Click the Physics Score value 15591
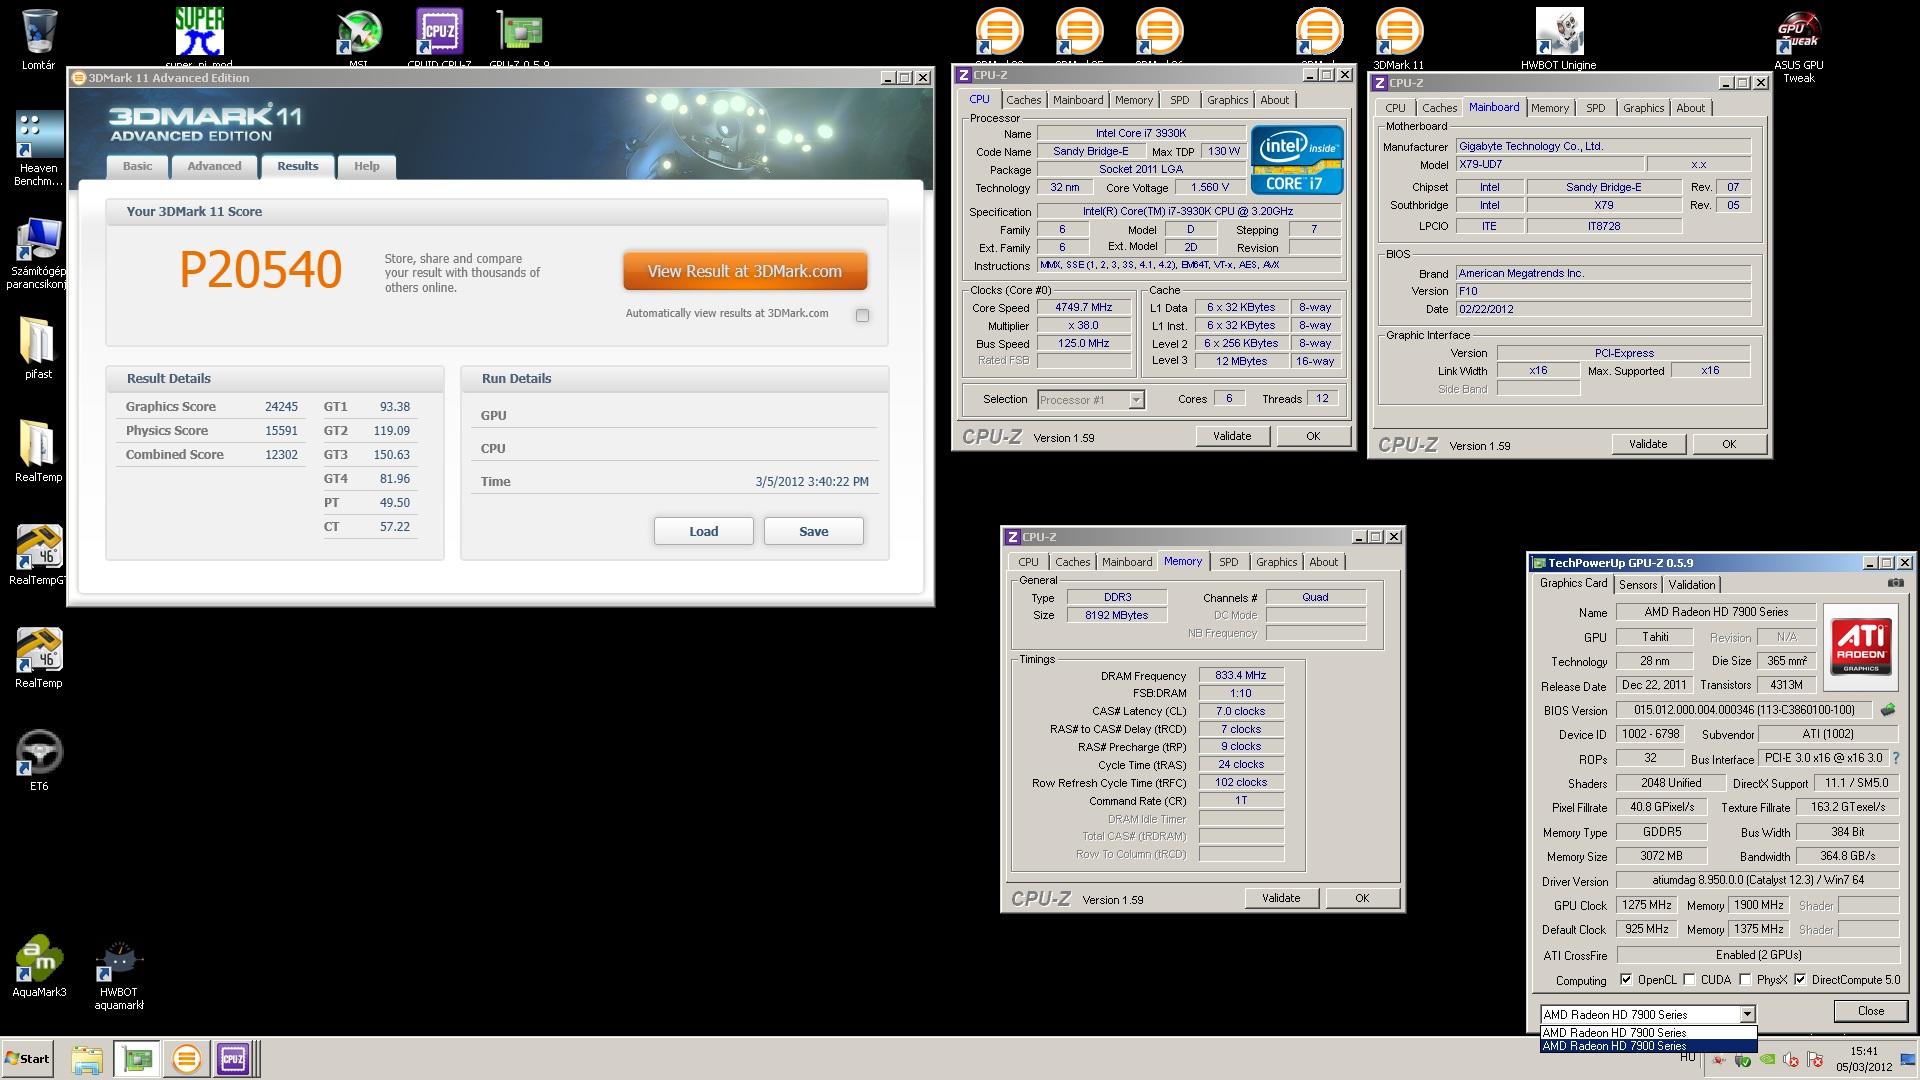The width and height of the screenshot is (1920, 1080). (x=281, y=431)
